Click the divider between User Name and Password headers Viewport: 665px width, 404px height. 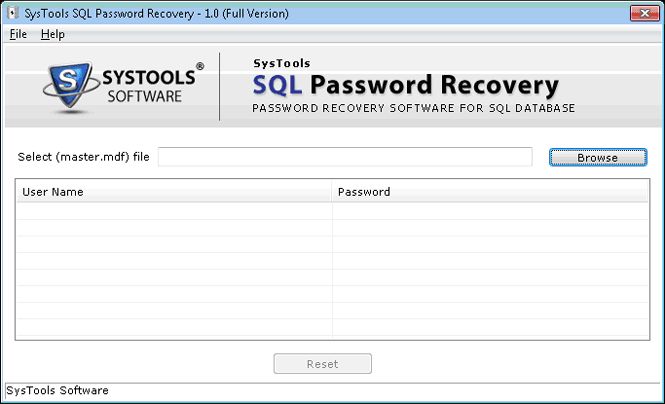coord(332,192)
